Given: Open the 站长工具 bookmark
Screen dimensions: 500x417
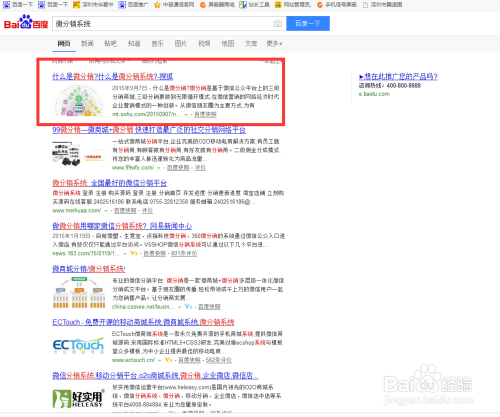Looking at the screenshot, I should (254, 5).
